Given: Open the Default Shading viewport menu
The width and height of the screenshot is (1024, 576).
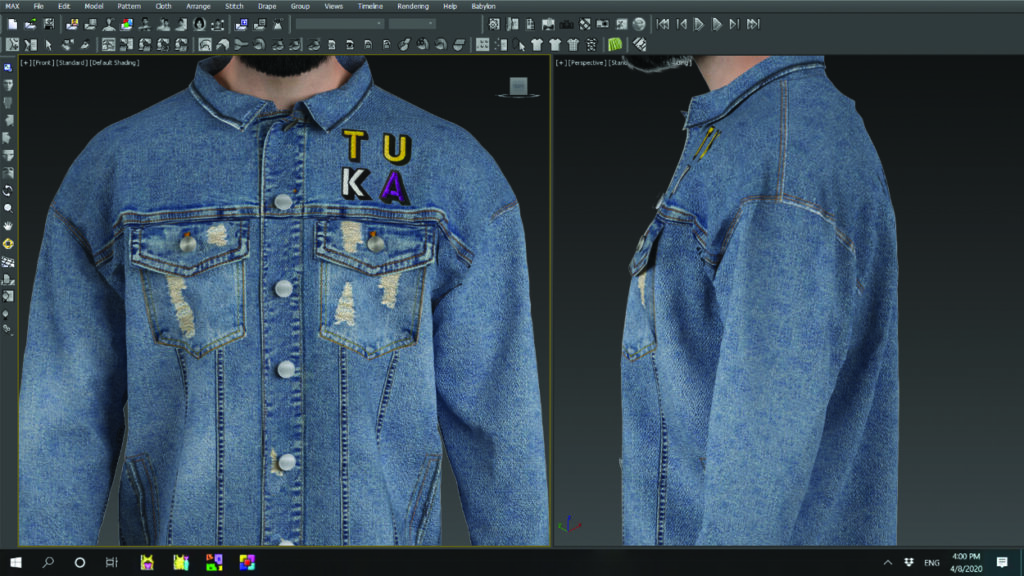Looking at the screenshot, I should (x=115, y=63).
